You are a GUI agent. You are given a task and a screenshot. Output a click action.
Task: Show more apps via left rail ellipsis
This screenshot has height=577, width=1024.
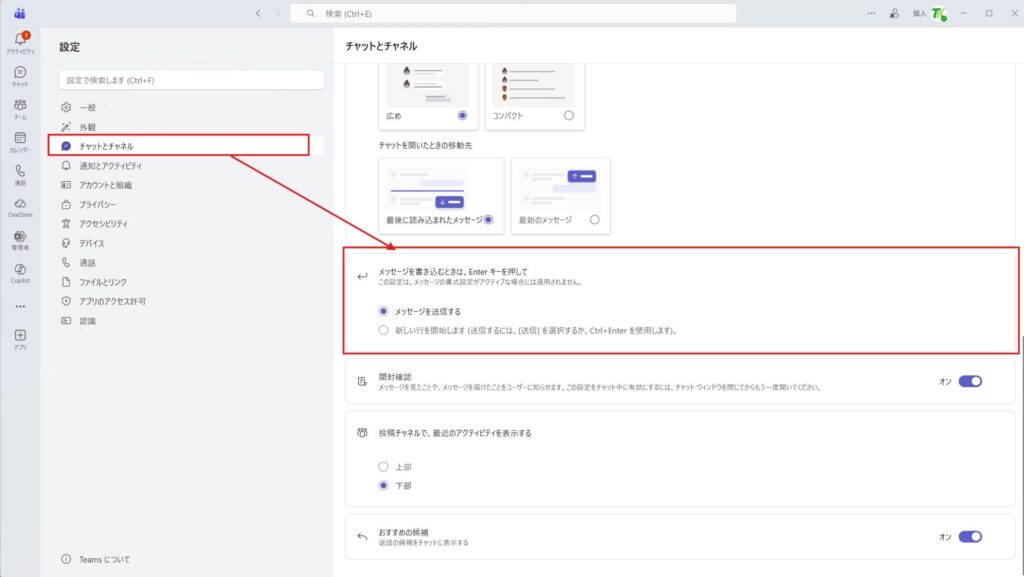[20, 306]
